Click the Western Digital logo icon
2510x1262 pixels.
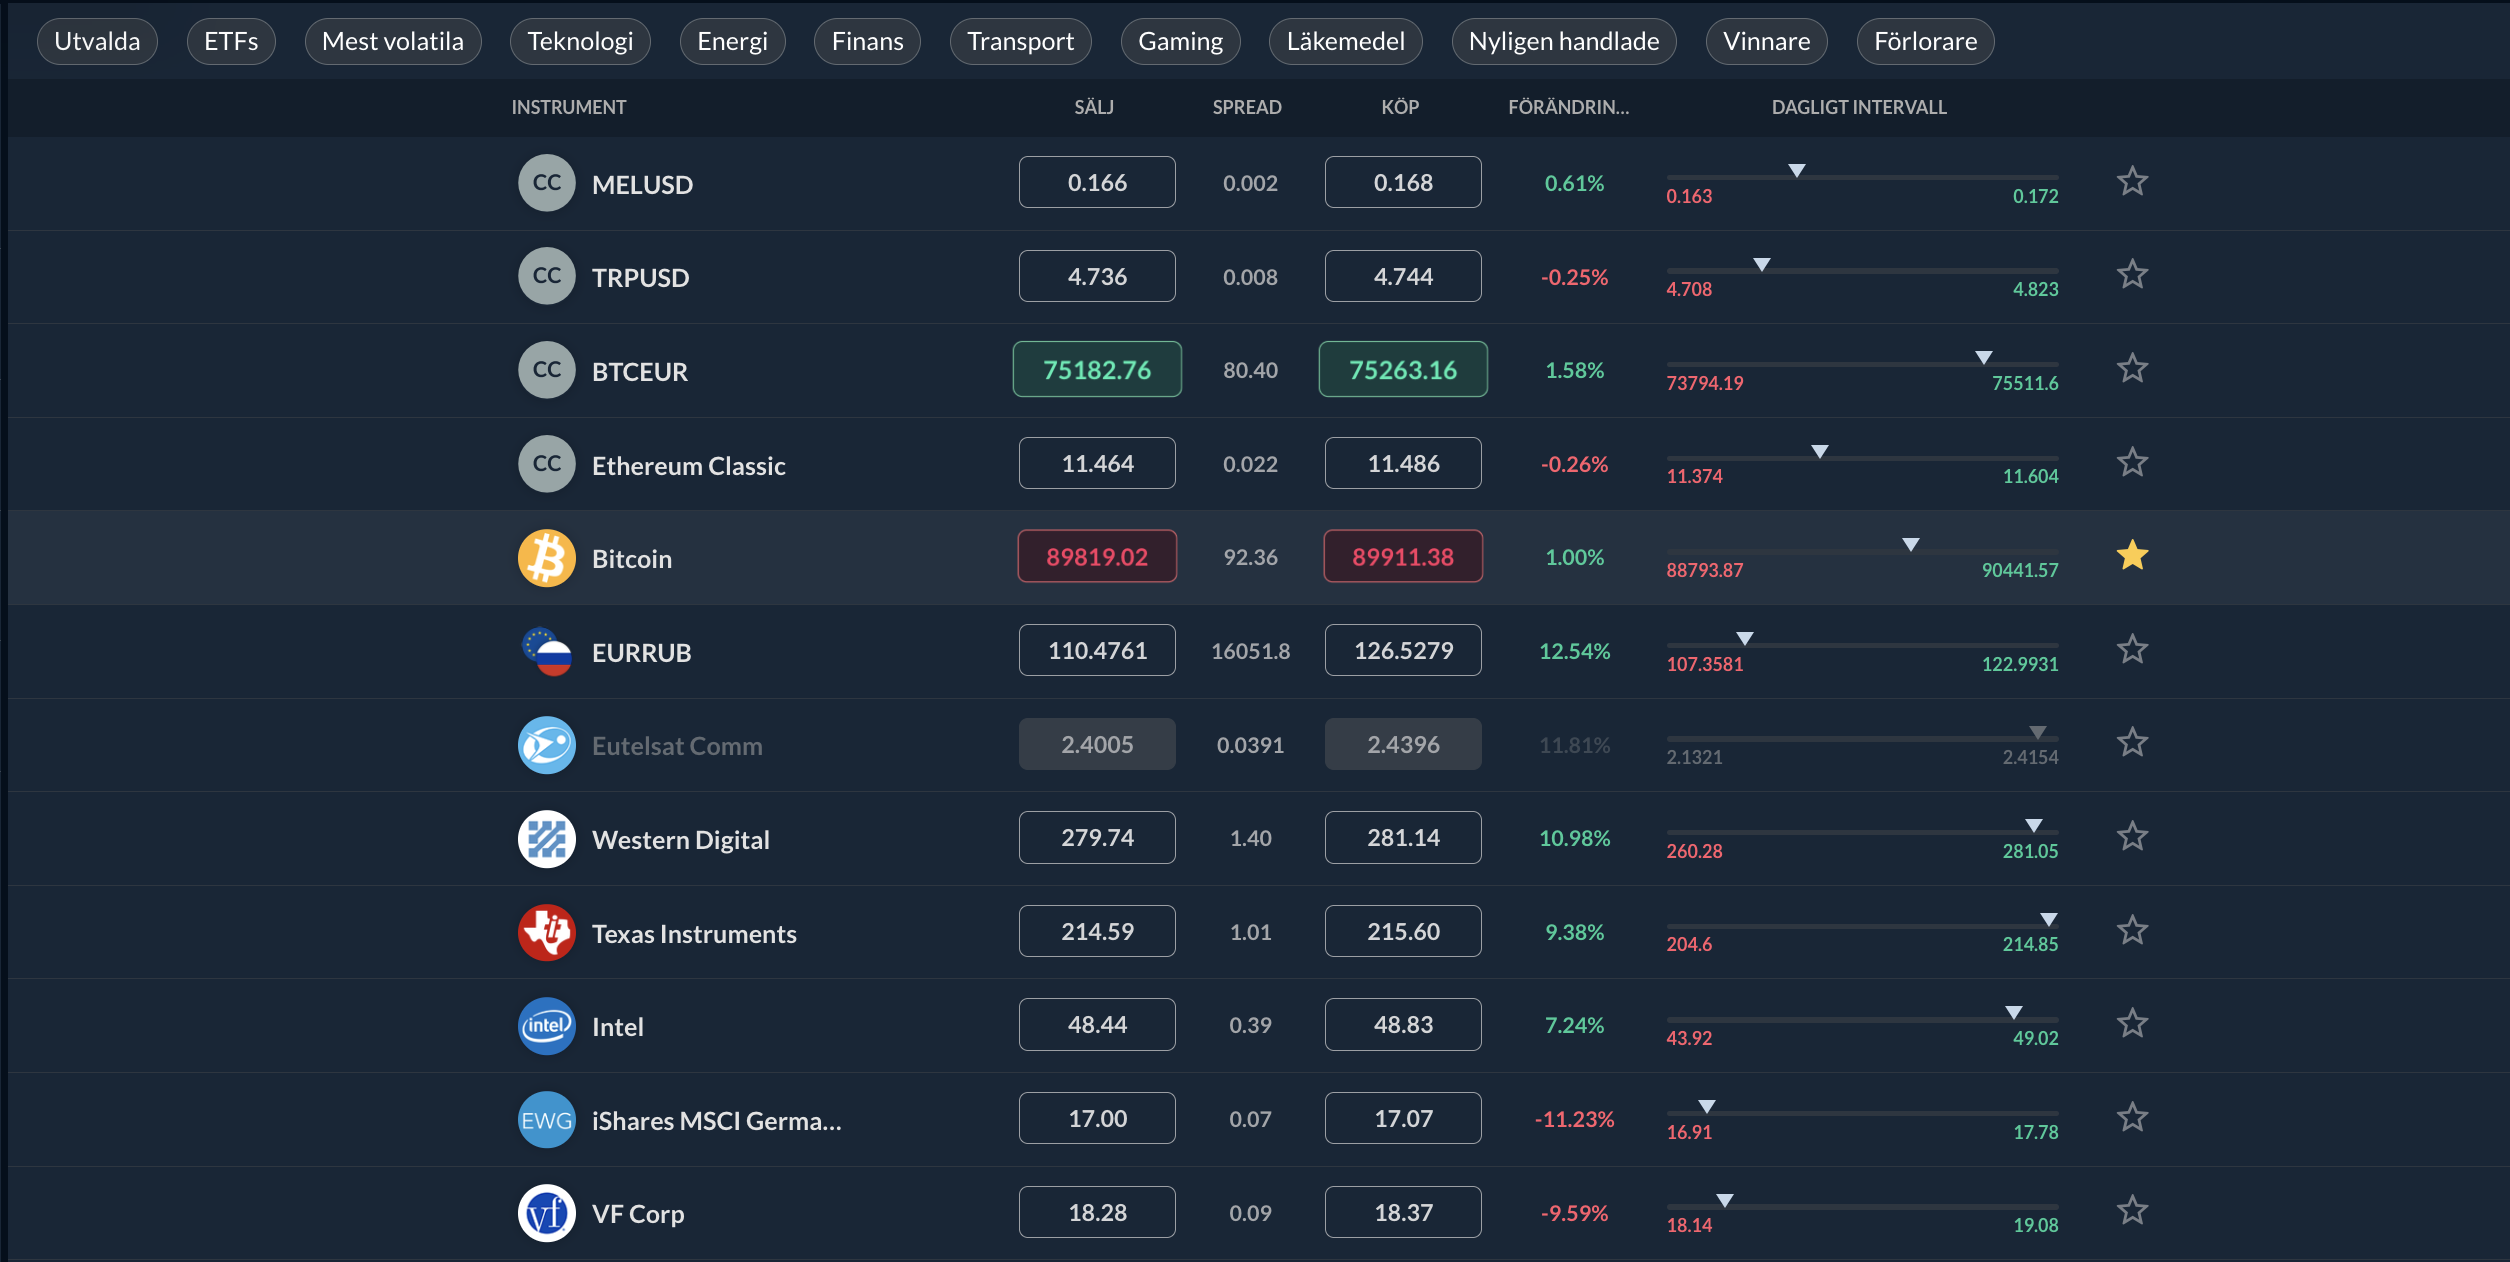[546, 839]
